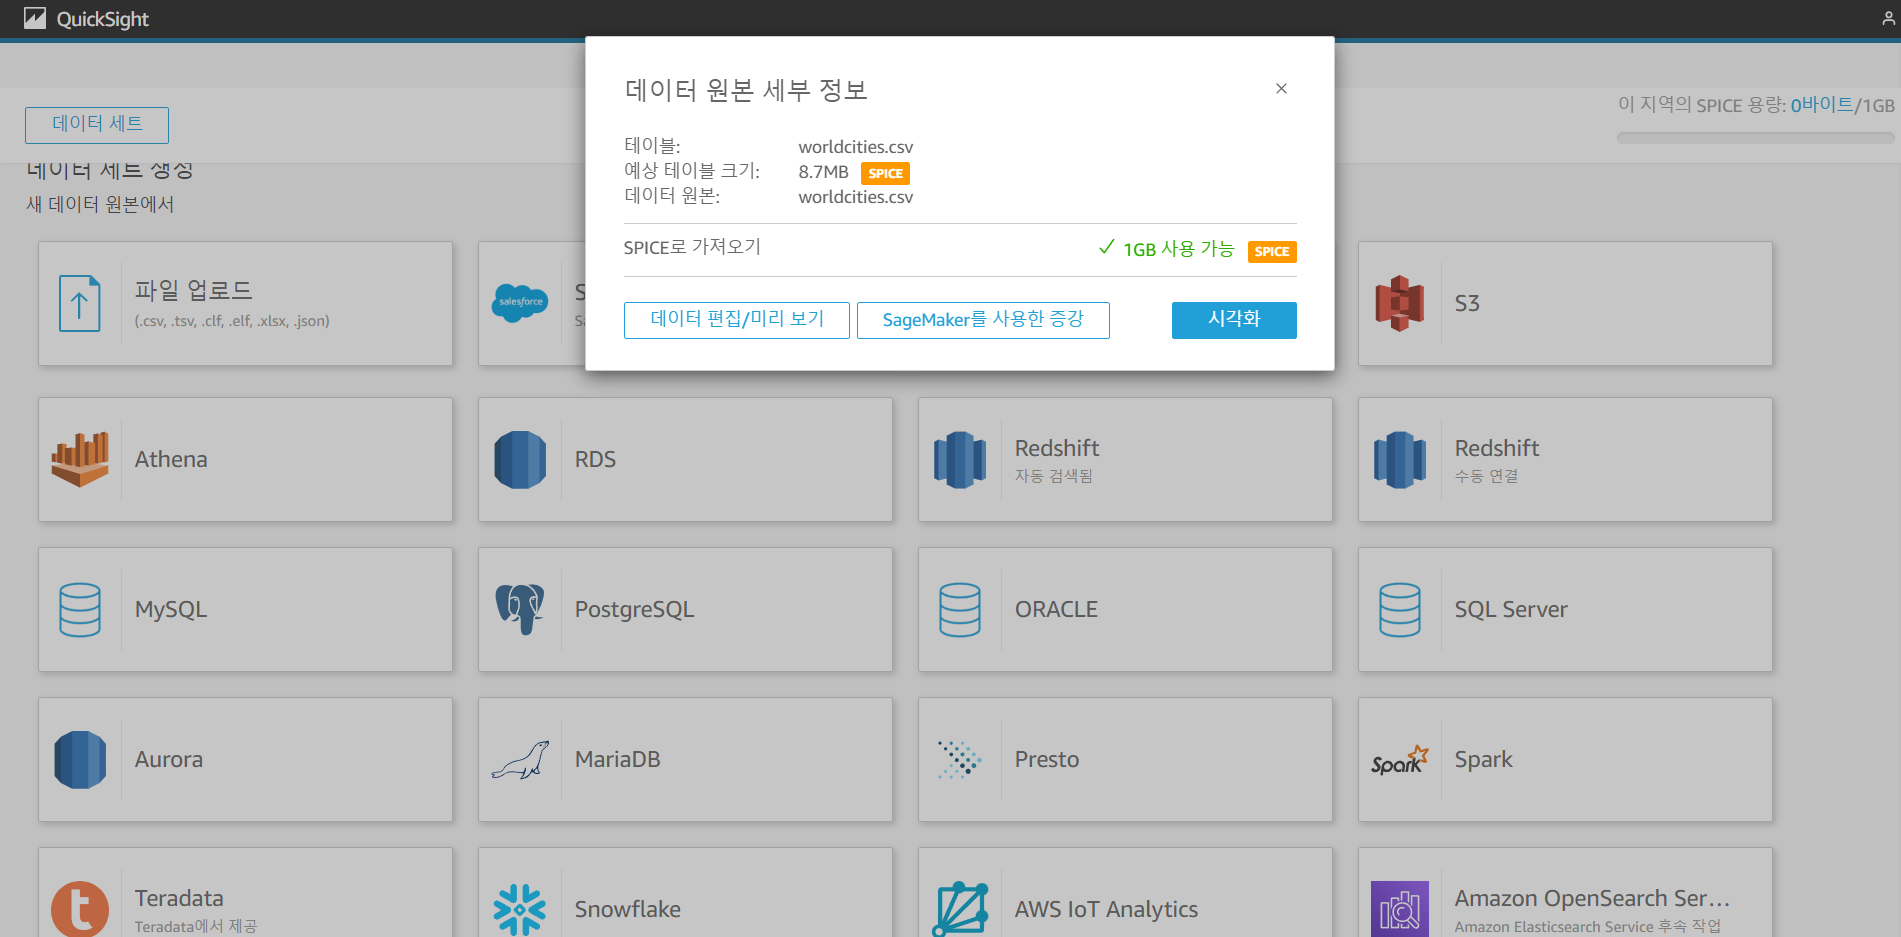Select the PostgreSQL label

[634, 609]
